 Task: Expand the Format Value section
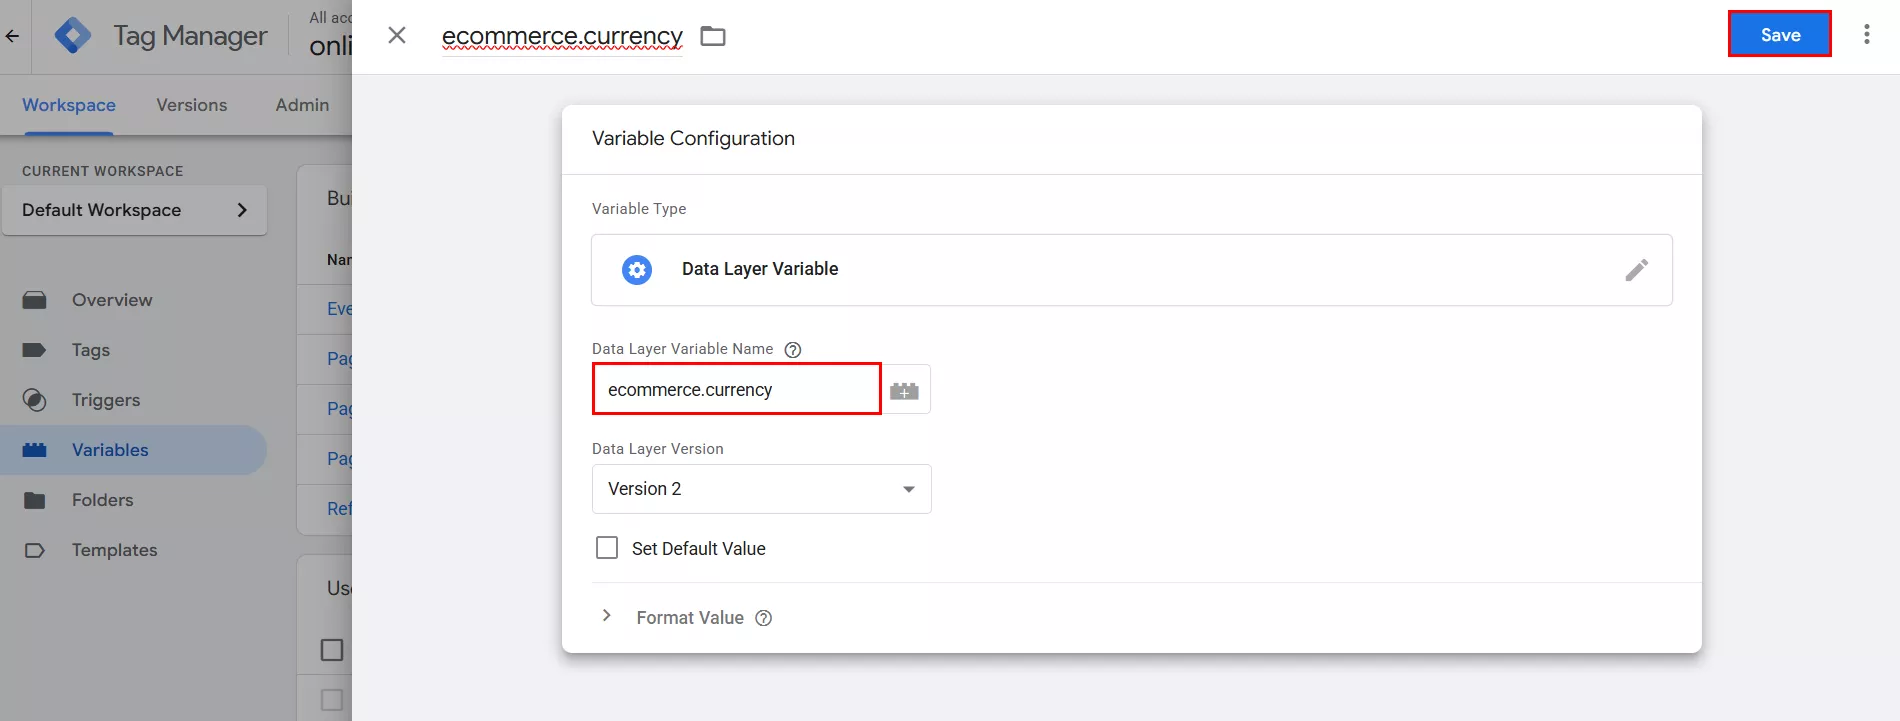coord(607,617)
